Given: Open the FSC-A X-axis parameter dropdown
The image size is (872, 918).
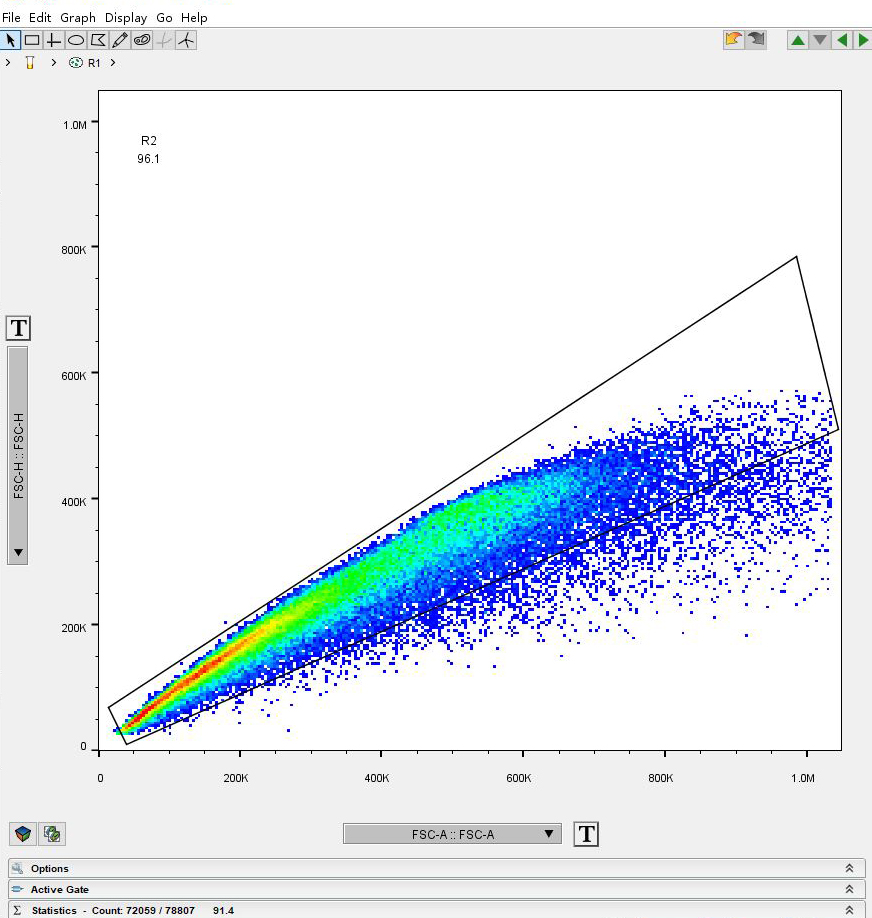Looking at the screenshot, I should 452,834.
